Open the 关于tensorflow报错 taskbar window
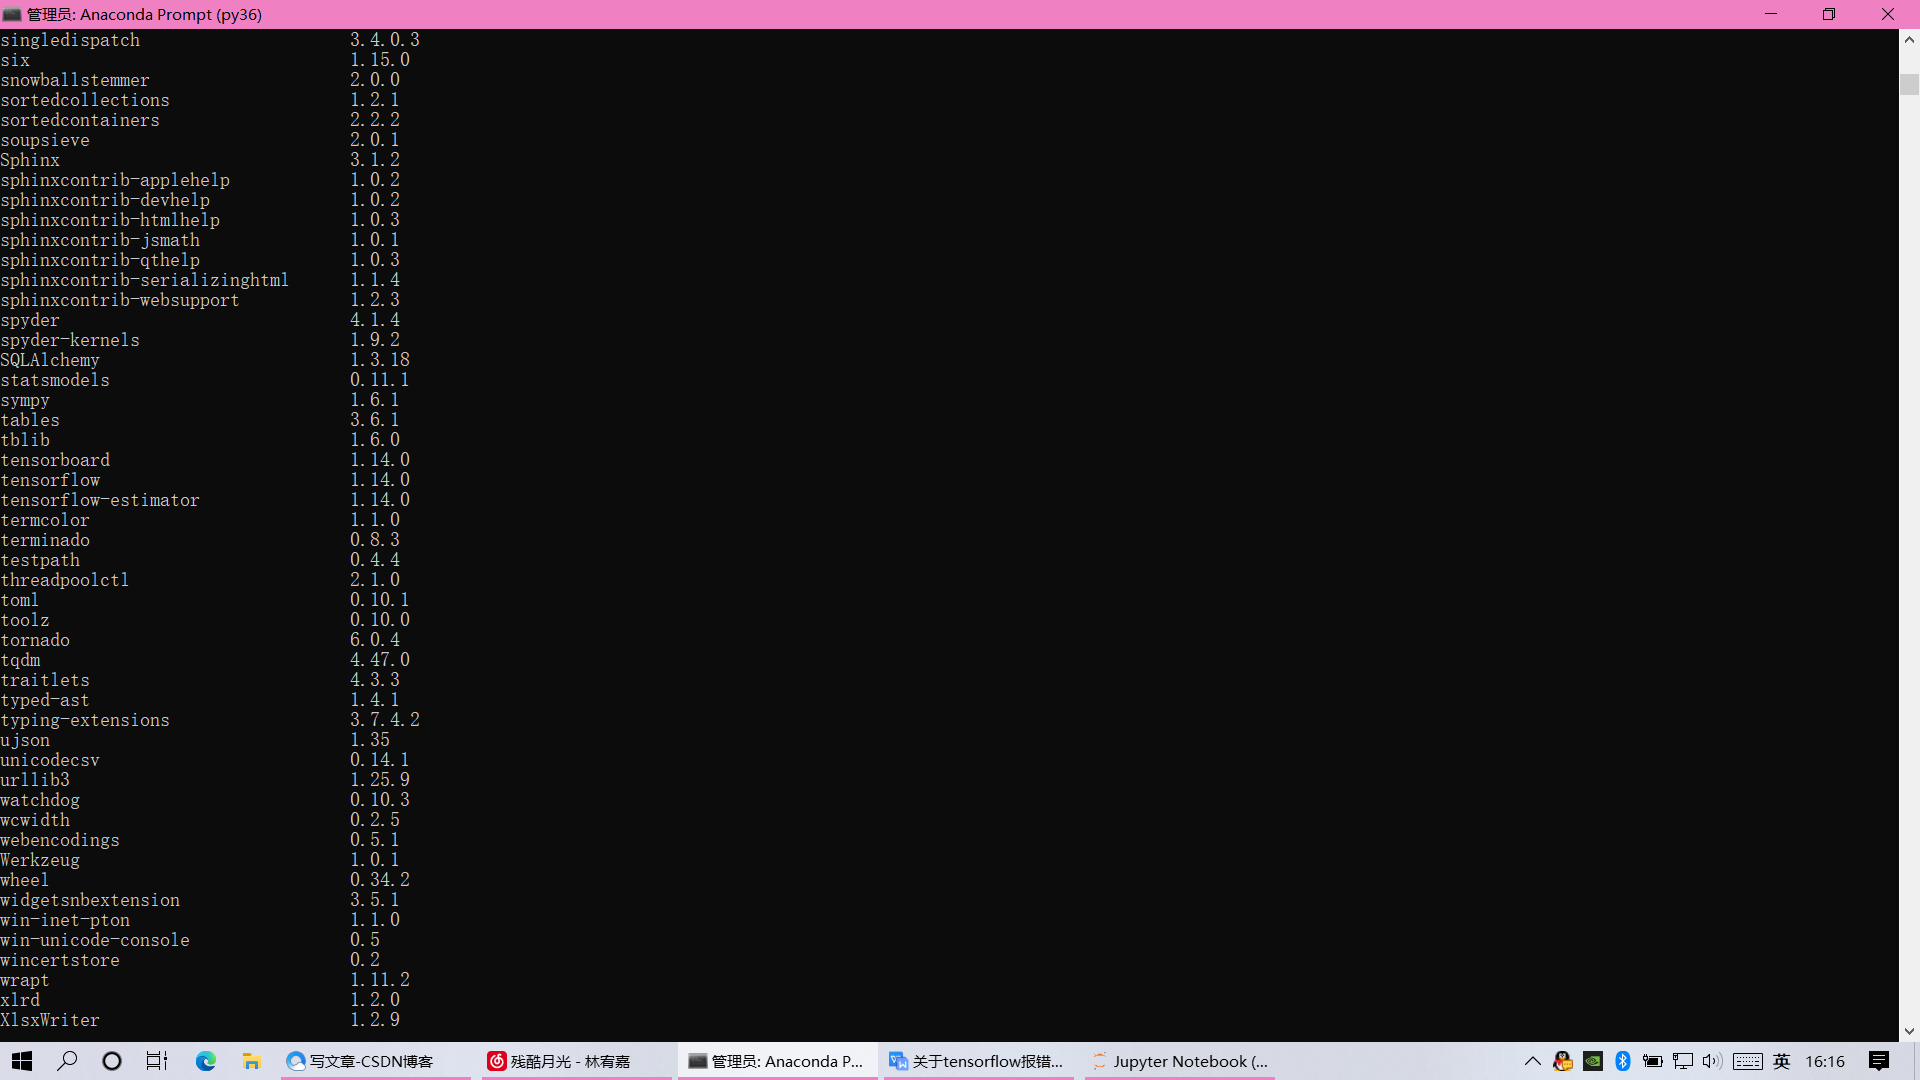Viewport: 1920px width, 1080px height. click(x=977, y=1061)
